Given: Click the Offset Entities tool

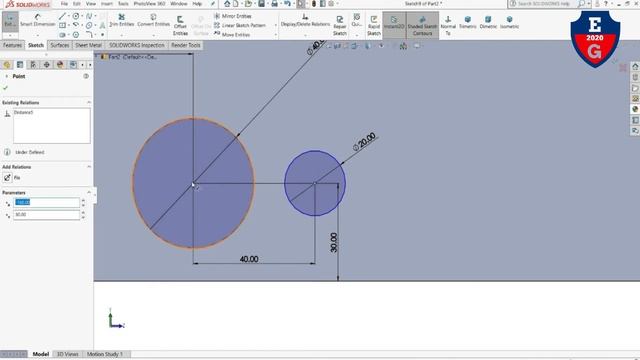Looking at the screenshot, I should [x=180, y=26].
